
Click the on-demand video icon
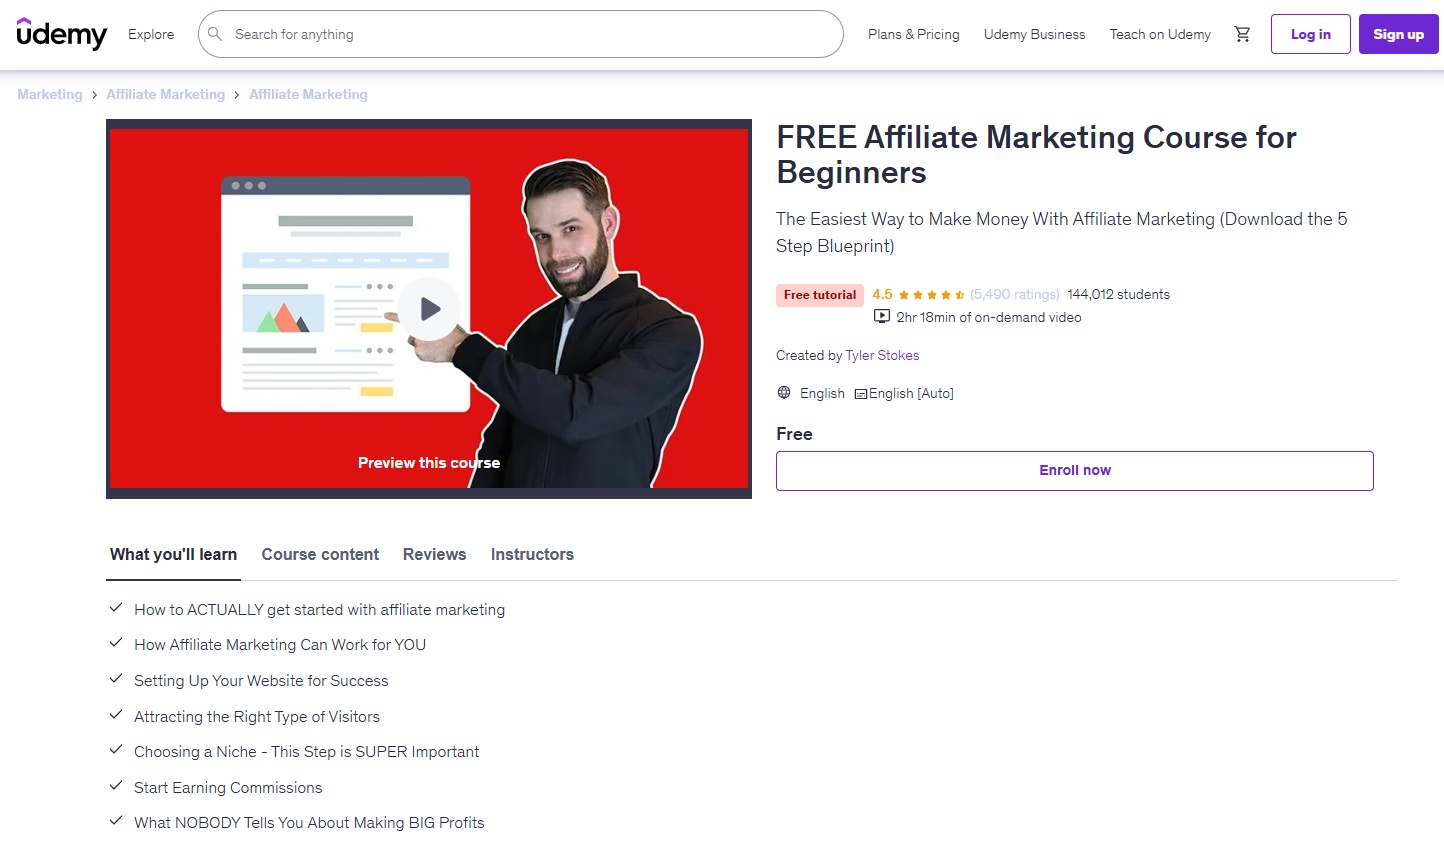coord(882,317)
